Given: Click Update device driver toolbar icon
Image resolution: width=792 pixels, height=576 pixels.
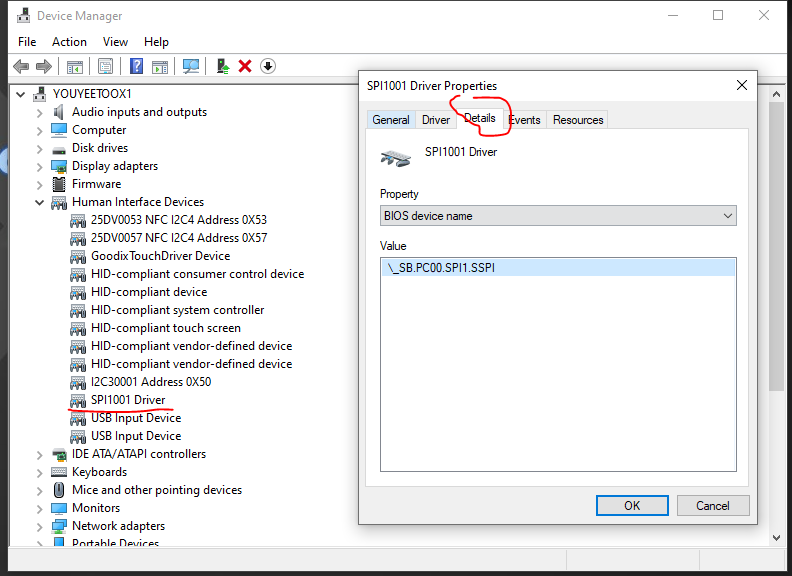Looking at the screenshot, I should click(224, 67).
